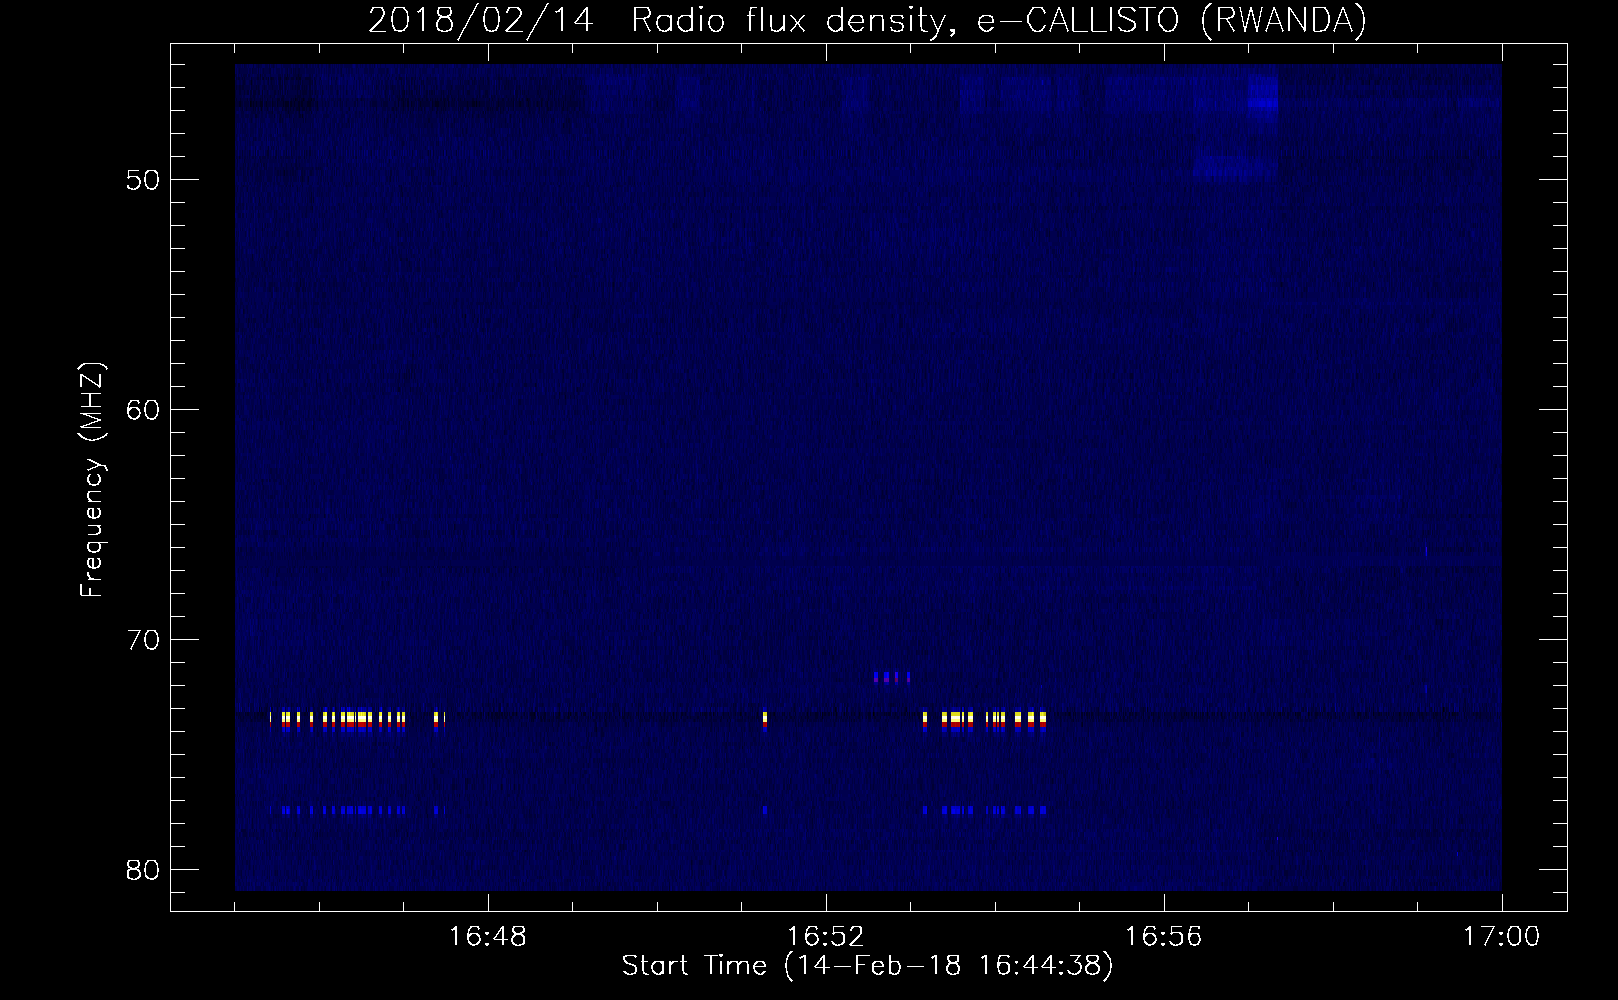The height and width of the screenshot is (1000, 1618).
Task: Click the 'Start Time (14-Feb-18 16:44:38)' label
Action: (x=867, y=966)
